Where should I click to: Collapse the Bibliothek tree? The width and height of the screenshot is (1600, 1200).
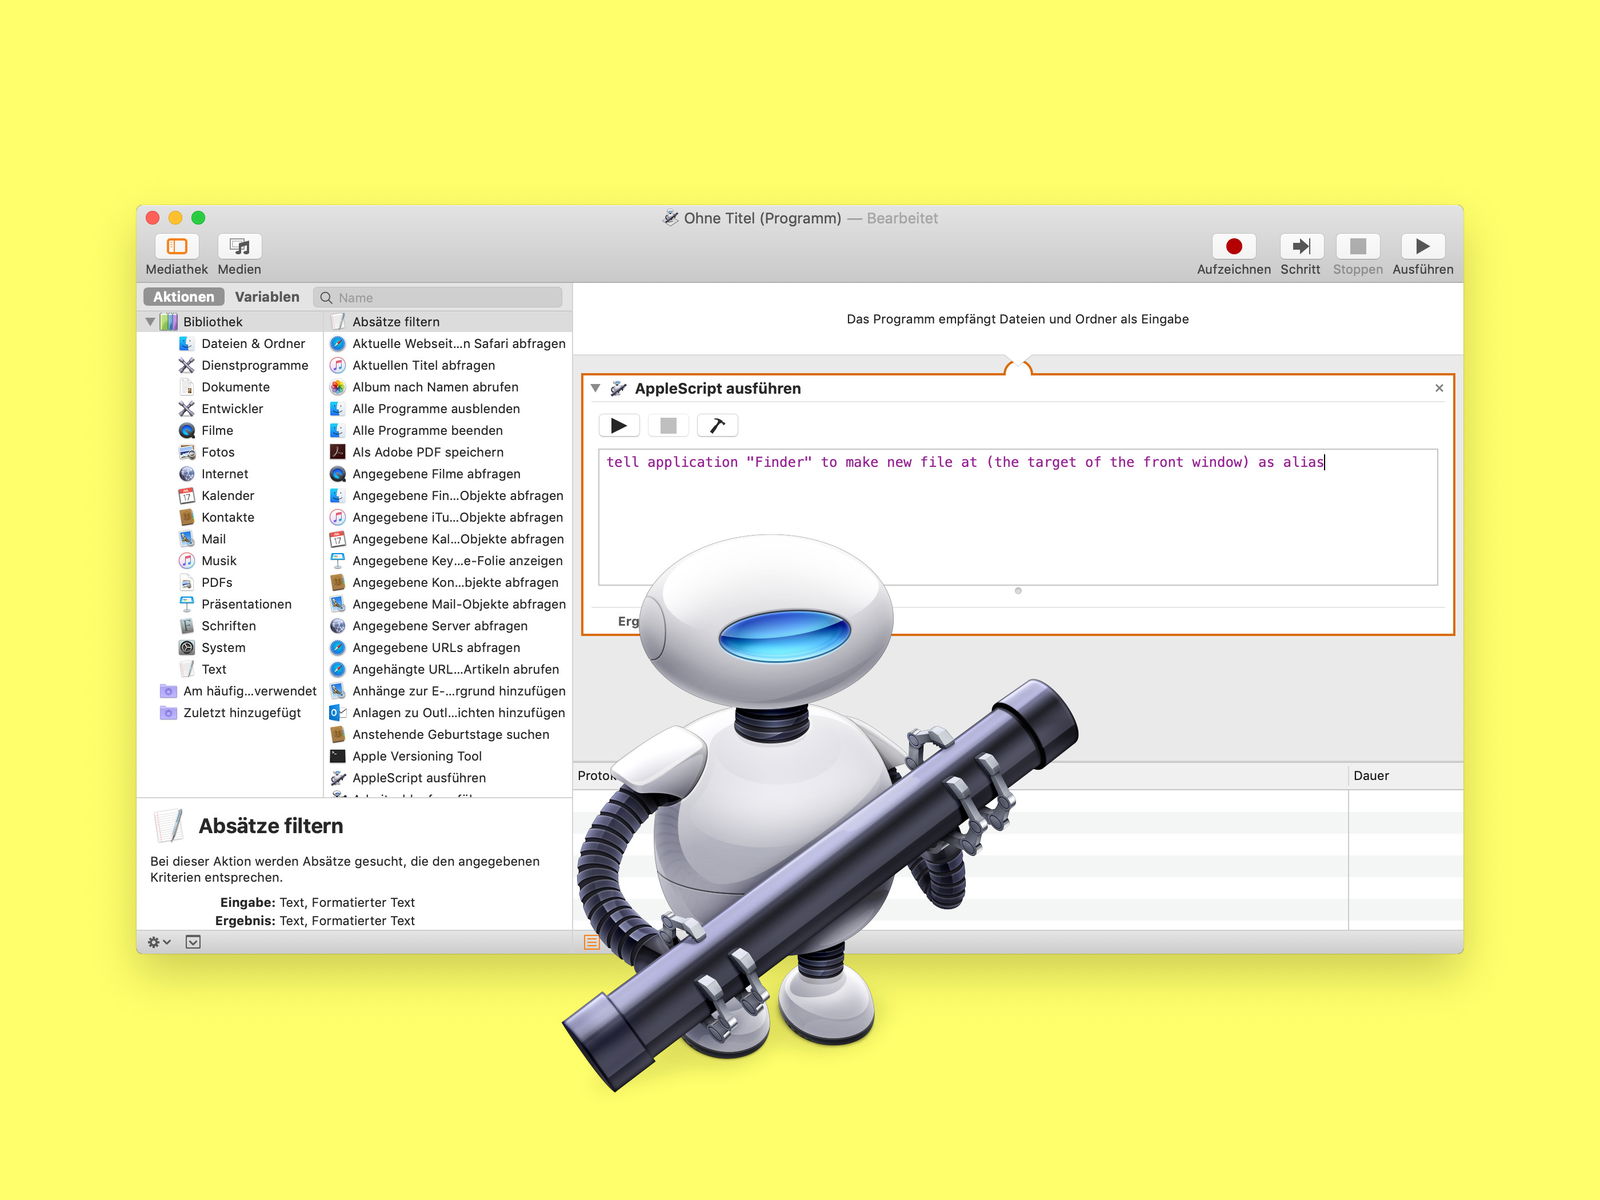point(151,322)
